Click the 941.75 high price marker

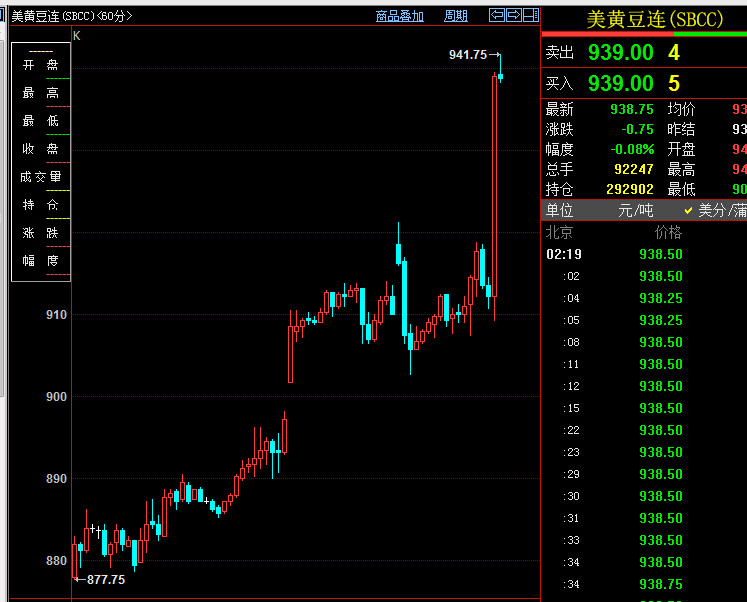click(468, 55)
